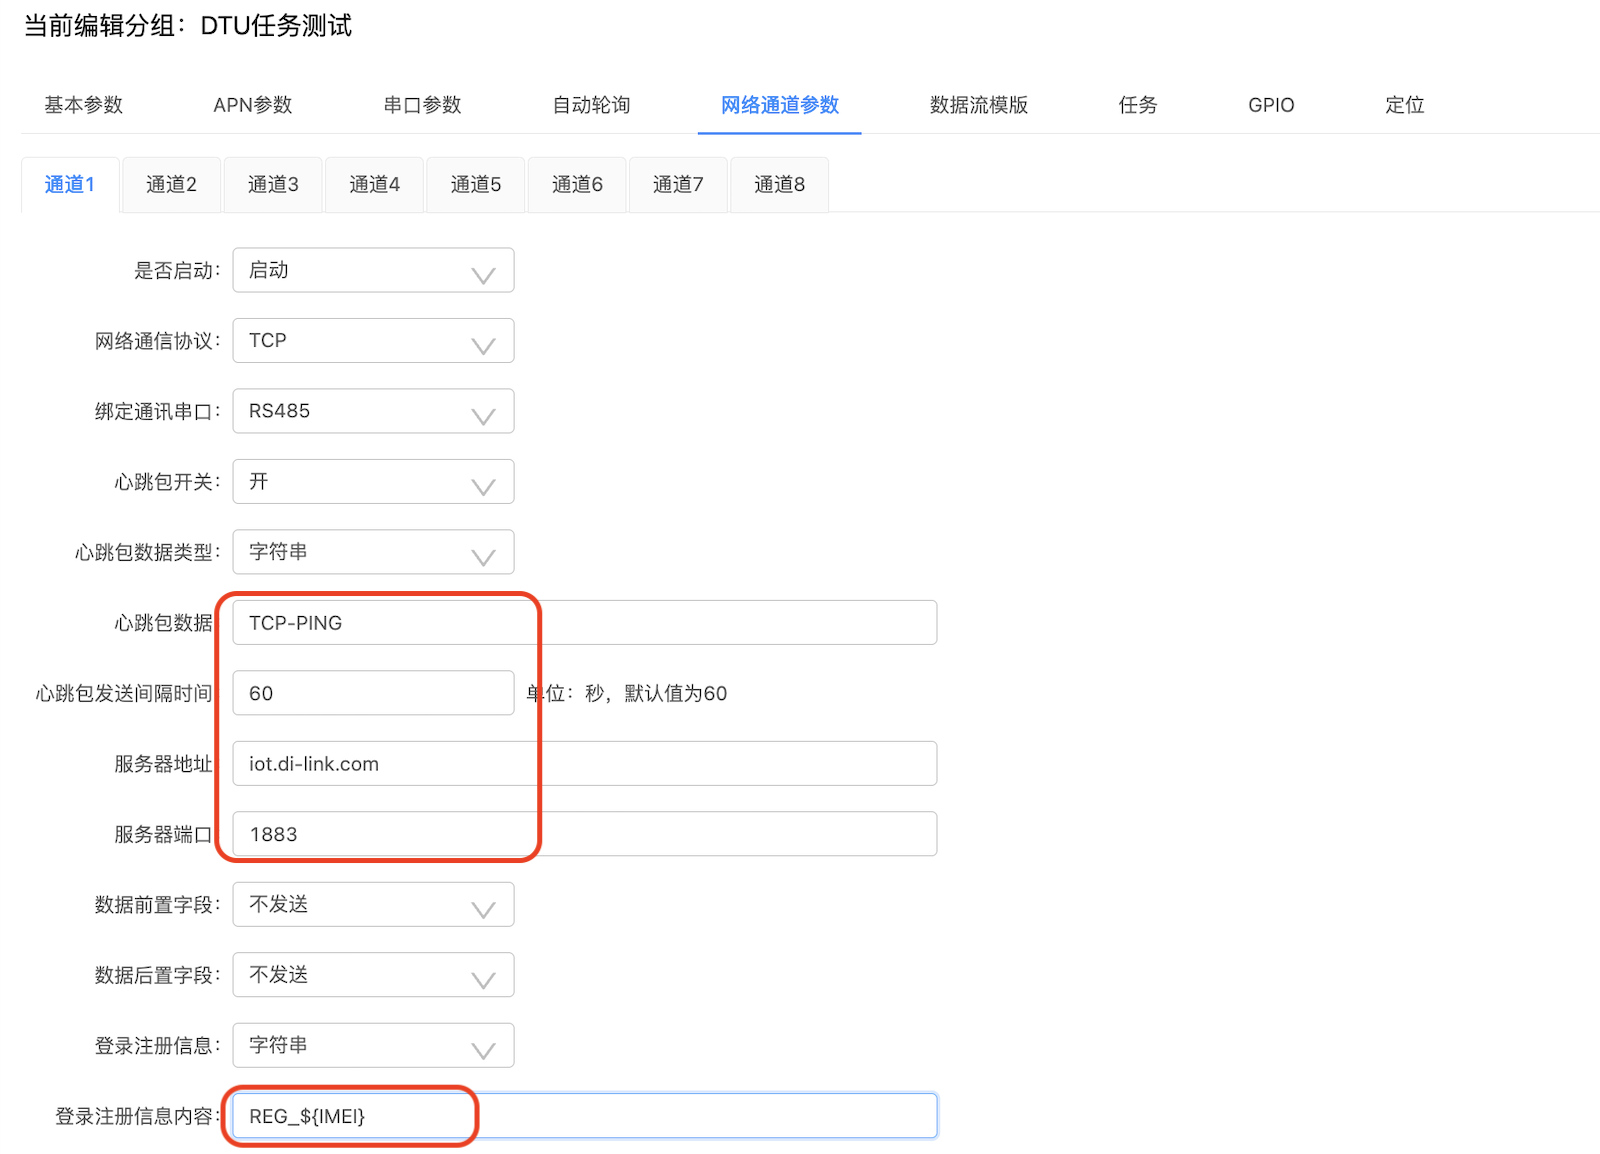The image size is (1600, 1154).
Task: Select the 网络通道参数 tab
Action: (780, 105)
